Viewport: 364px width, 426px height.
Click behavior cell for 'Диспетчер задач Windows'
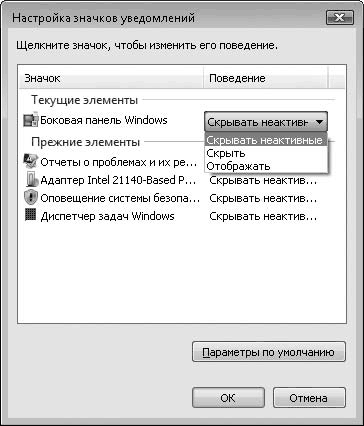click(263, 216)
